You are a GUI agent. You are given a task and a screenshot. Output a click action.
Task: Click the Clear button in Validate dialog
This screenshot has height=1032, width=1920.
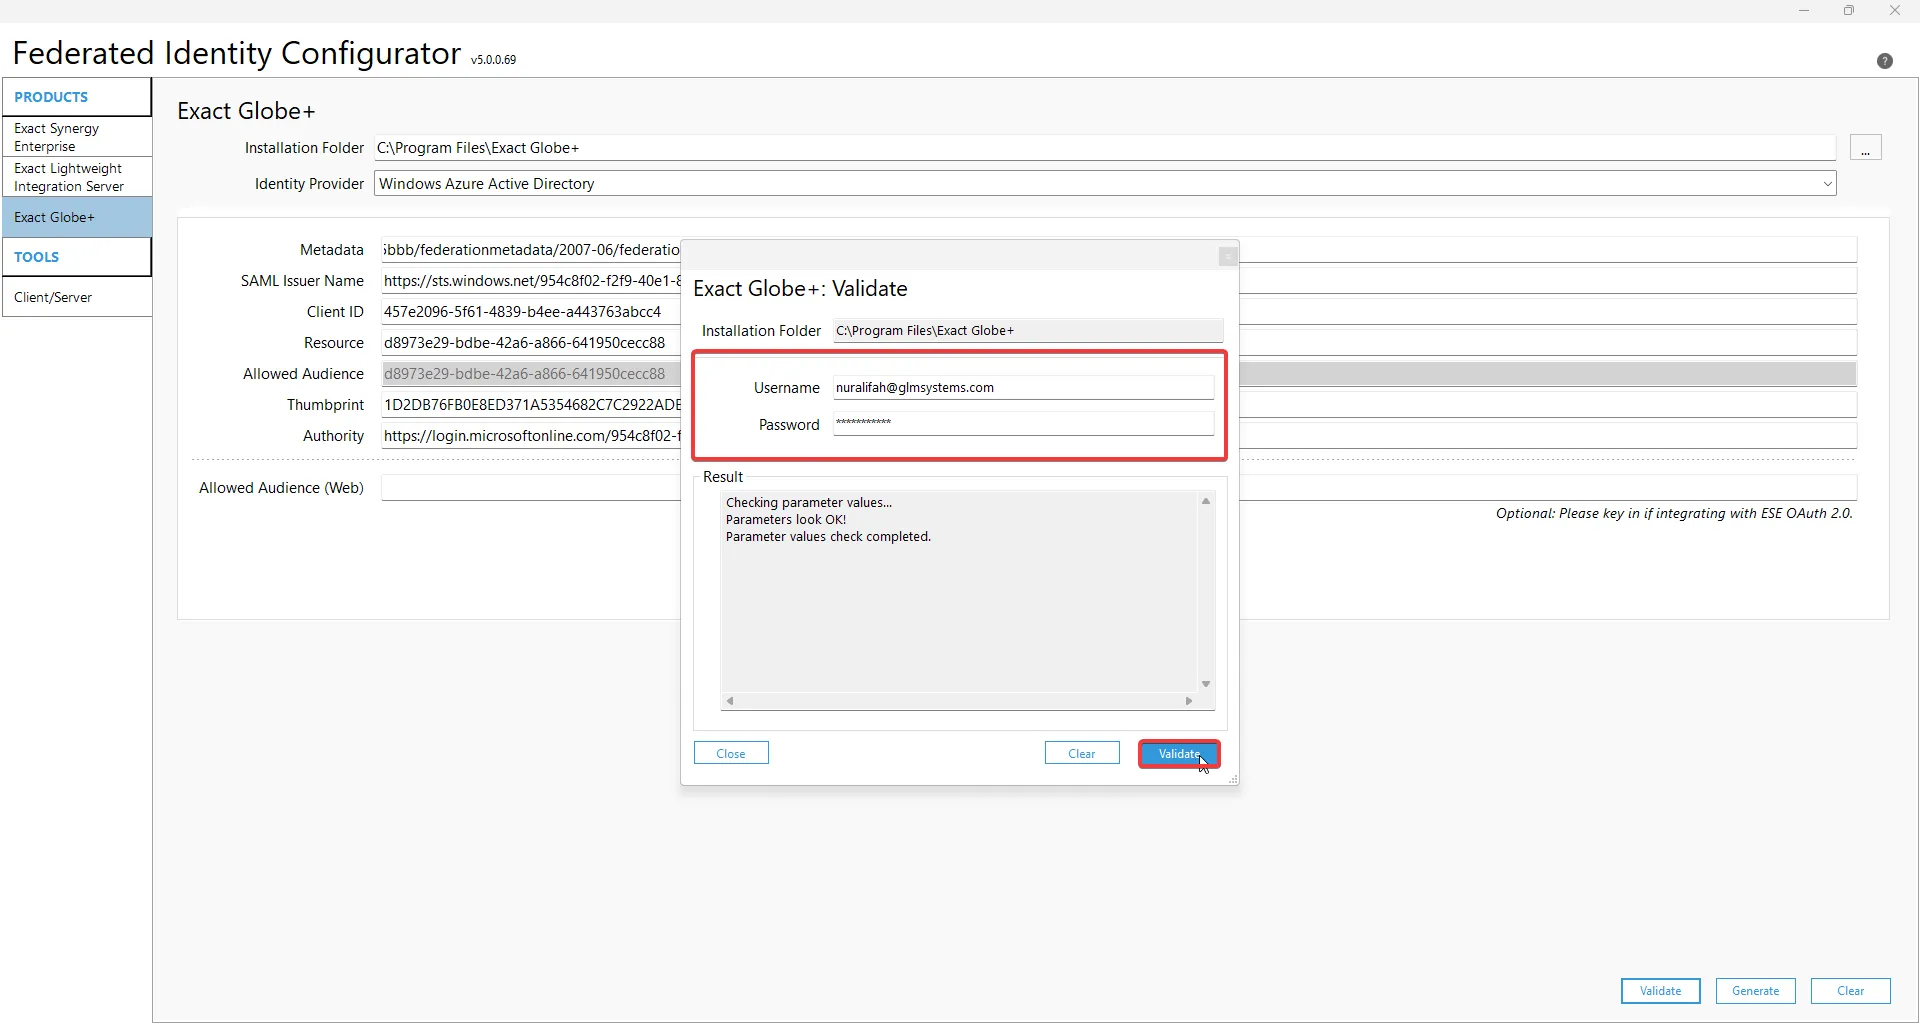1081,754
